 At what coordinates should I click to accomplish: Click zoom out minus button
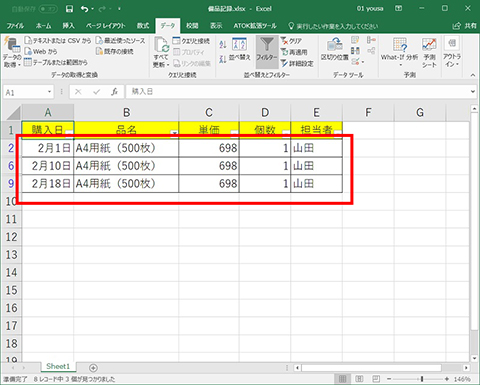(389, 379)
